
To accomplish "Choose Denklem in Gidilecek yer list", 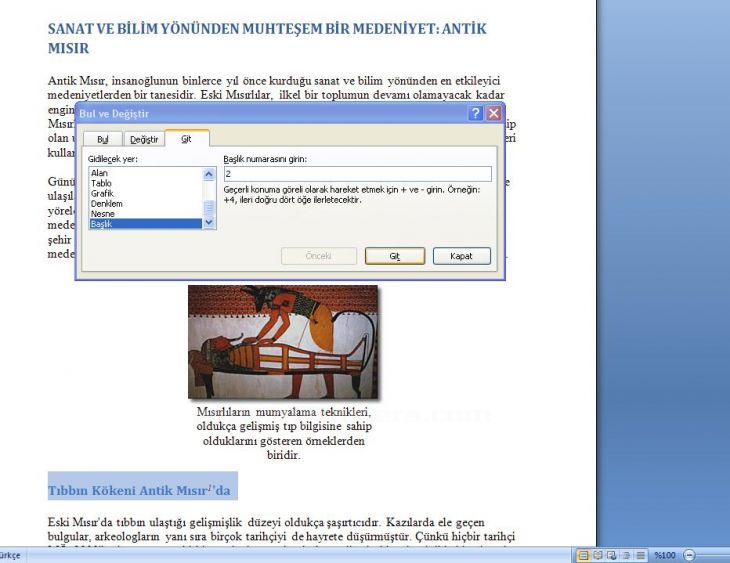I will pyautogui.click(x=145, y=203).
